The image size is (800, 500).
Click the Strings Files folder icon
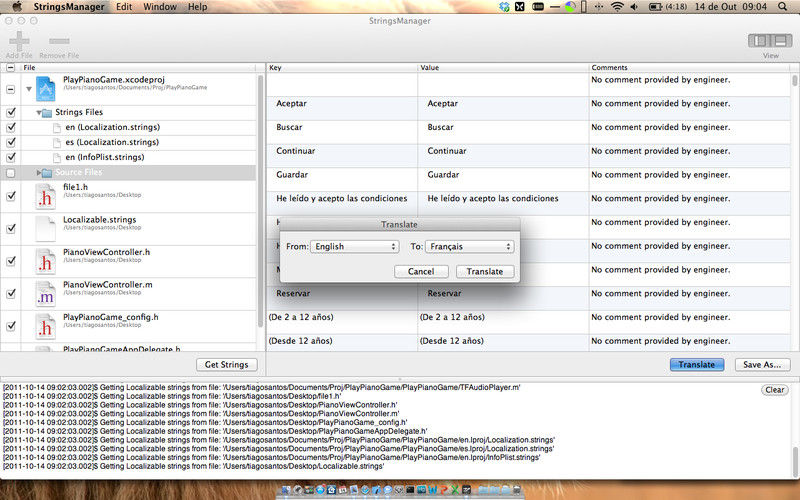tap(46, 113)
